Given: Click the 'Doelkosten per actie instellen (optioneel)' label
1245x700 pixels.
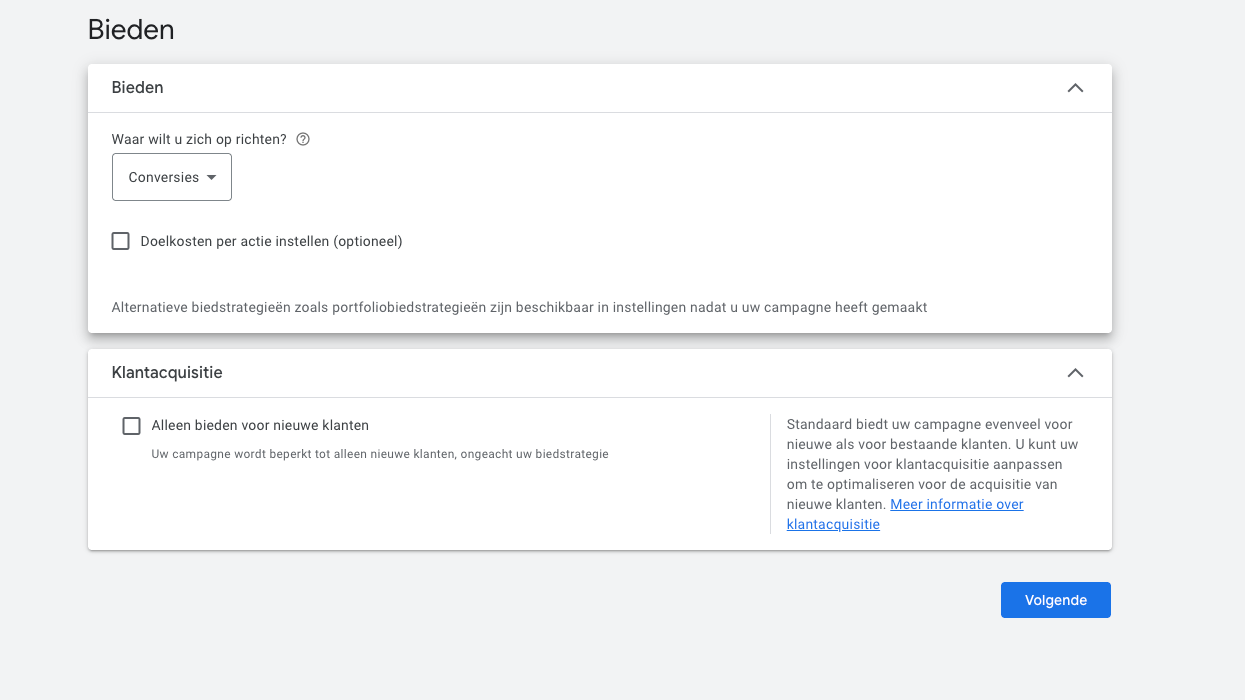Looking at the screenshot, I should coord(271,241).
